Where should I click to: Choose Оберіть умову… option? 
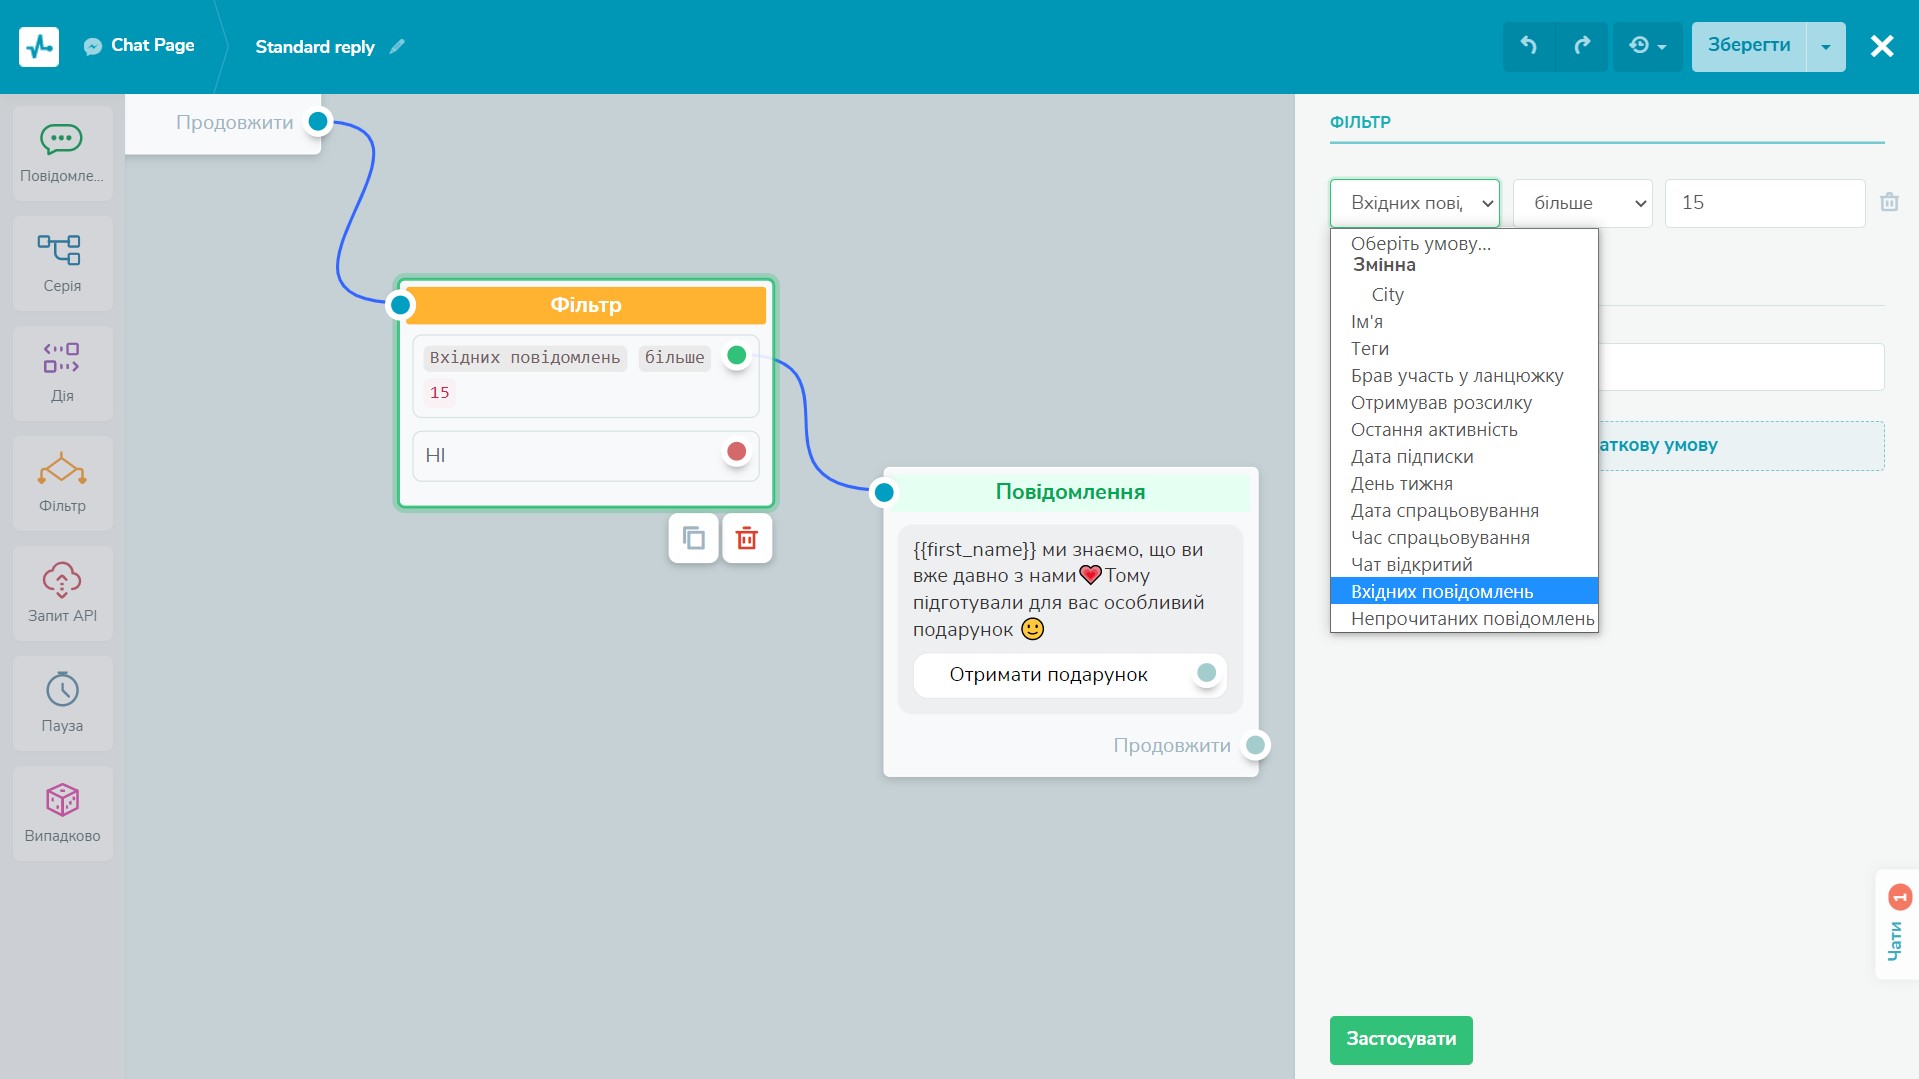(1464, 243)
